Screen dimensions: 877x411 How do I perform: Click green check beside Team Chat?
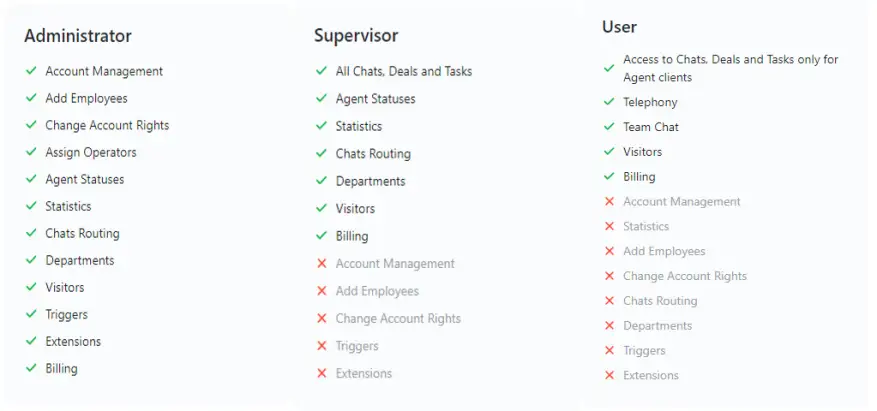(x=609, y=126)
